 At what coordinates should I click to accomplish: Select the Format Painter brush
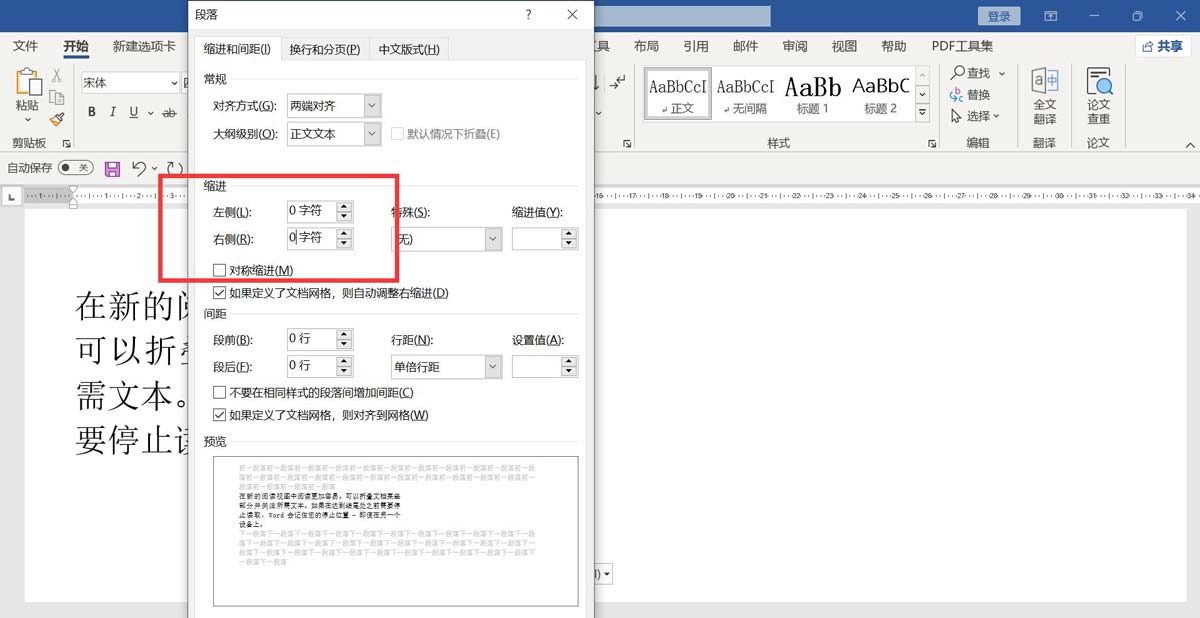pyautogui.click(x=57, y=119)
